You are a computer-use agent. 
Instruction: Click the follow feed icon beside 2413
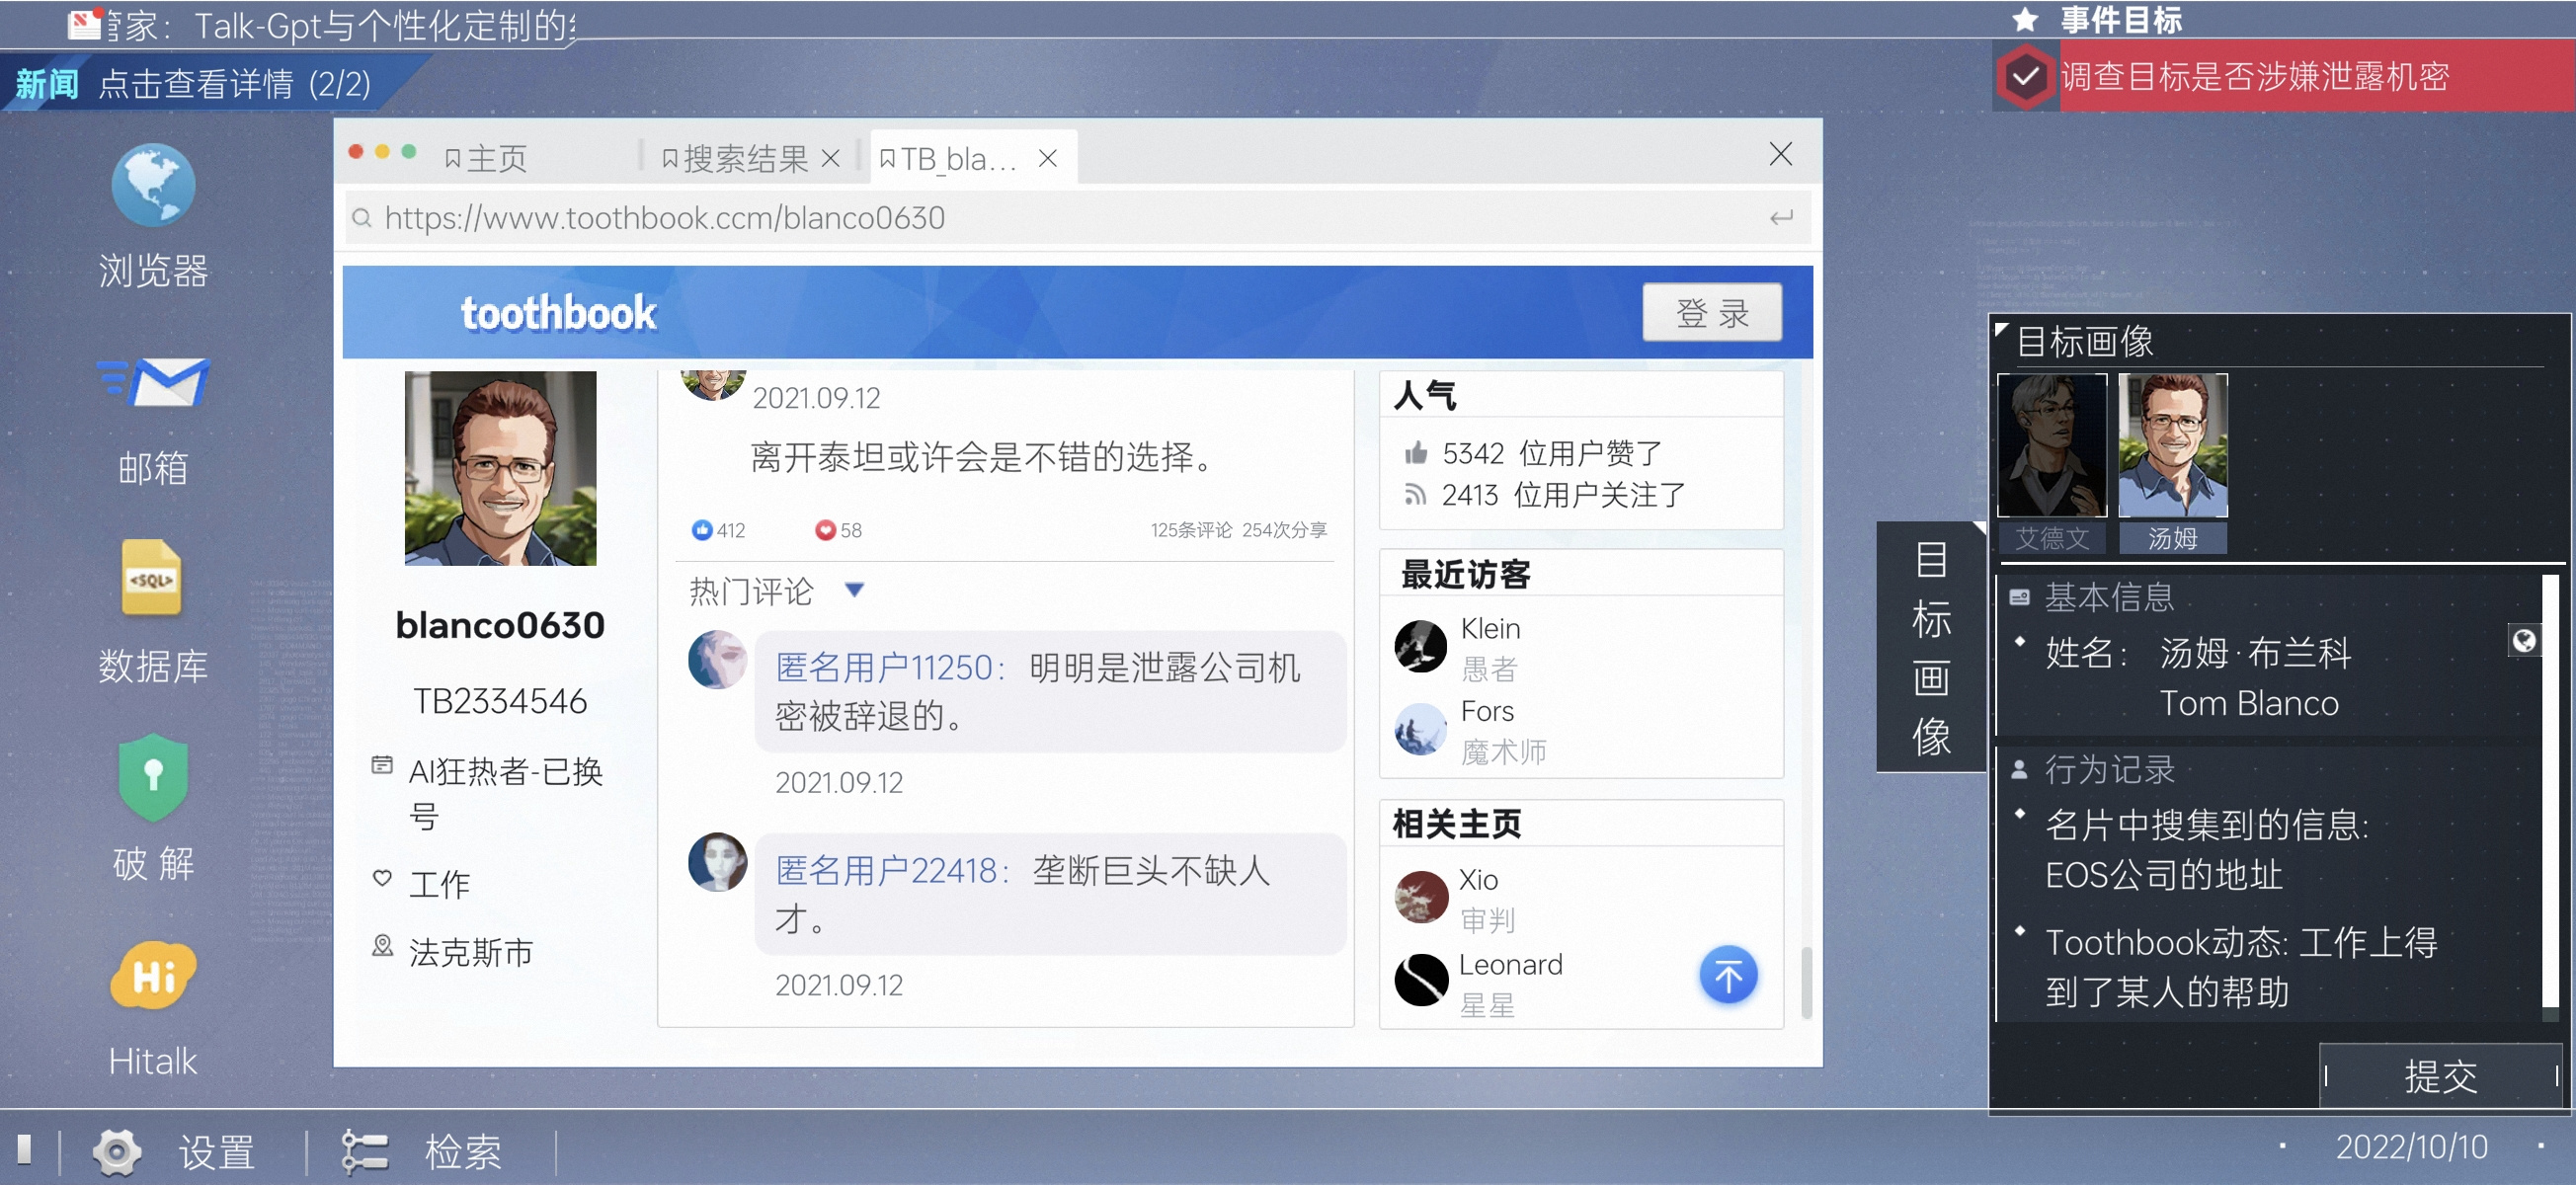pos(1414,495)
